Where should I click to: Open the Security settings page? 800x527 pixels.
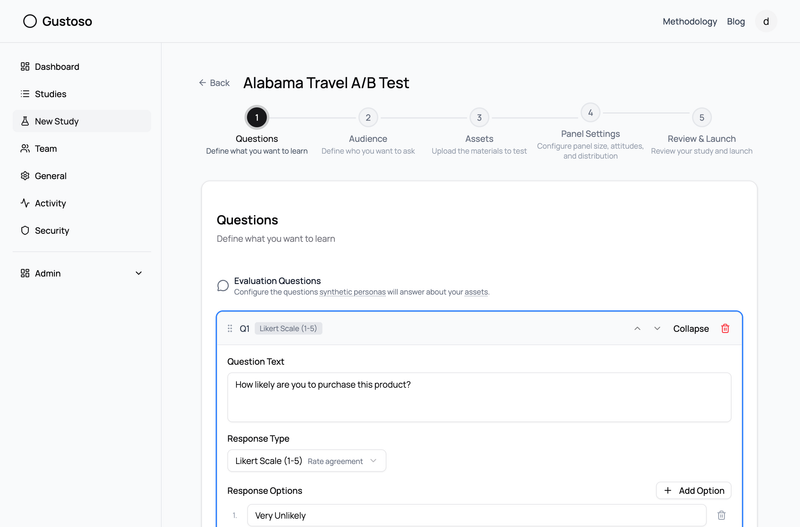point(52,230)
